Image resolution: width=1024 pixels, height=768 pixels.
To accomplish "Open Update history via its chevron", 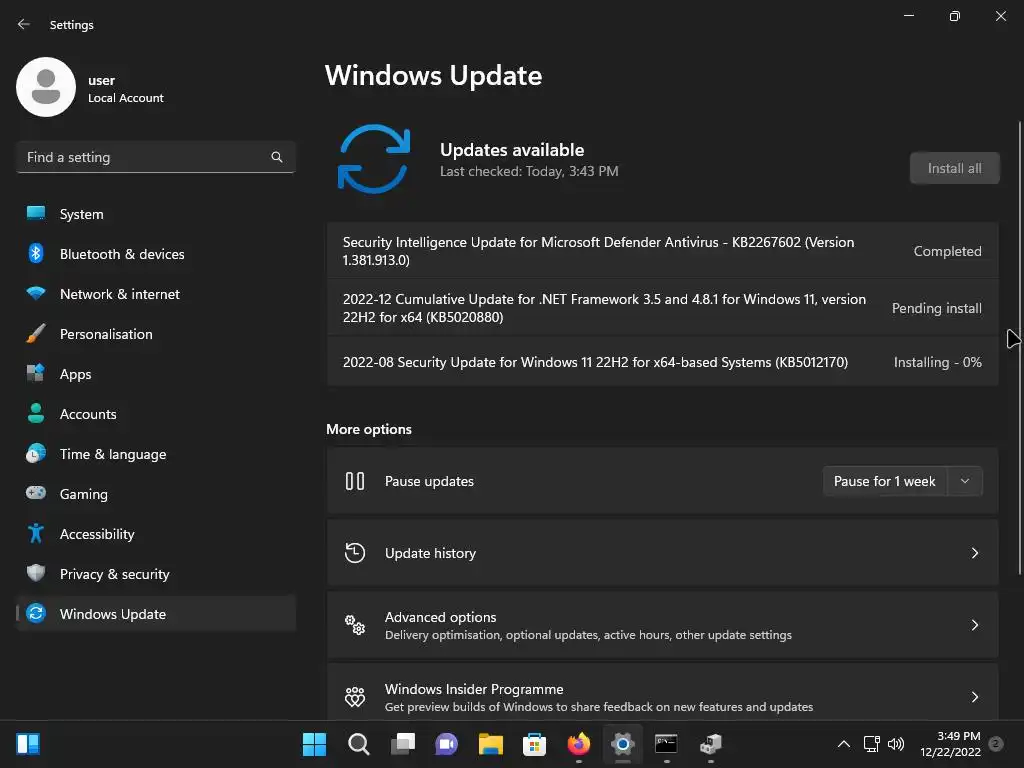I will tap(974, 553).
